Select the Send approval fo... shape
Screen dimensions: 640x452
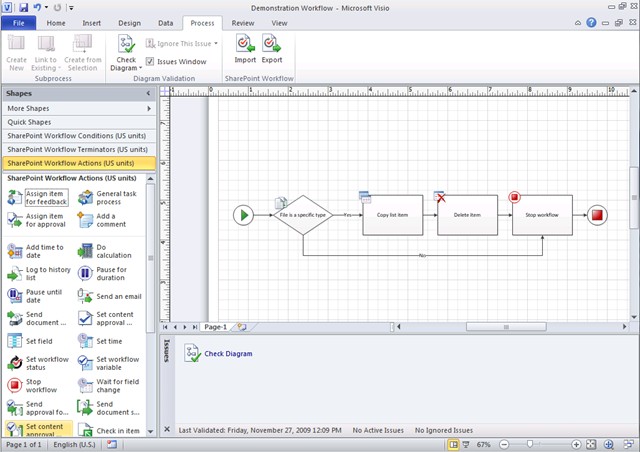(38, 408)
